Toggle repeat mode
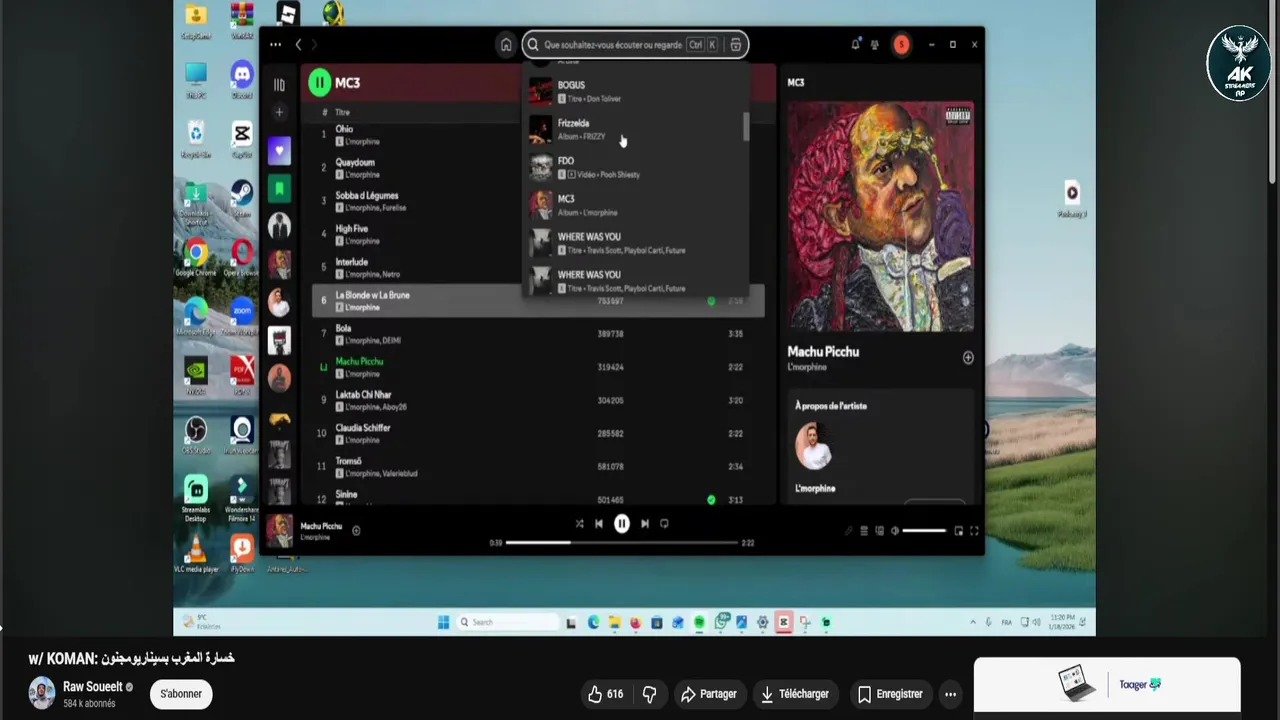Screen dimensions: 1280x720 664,523
